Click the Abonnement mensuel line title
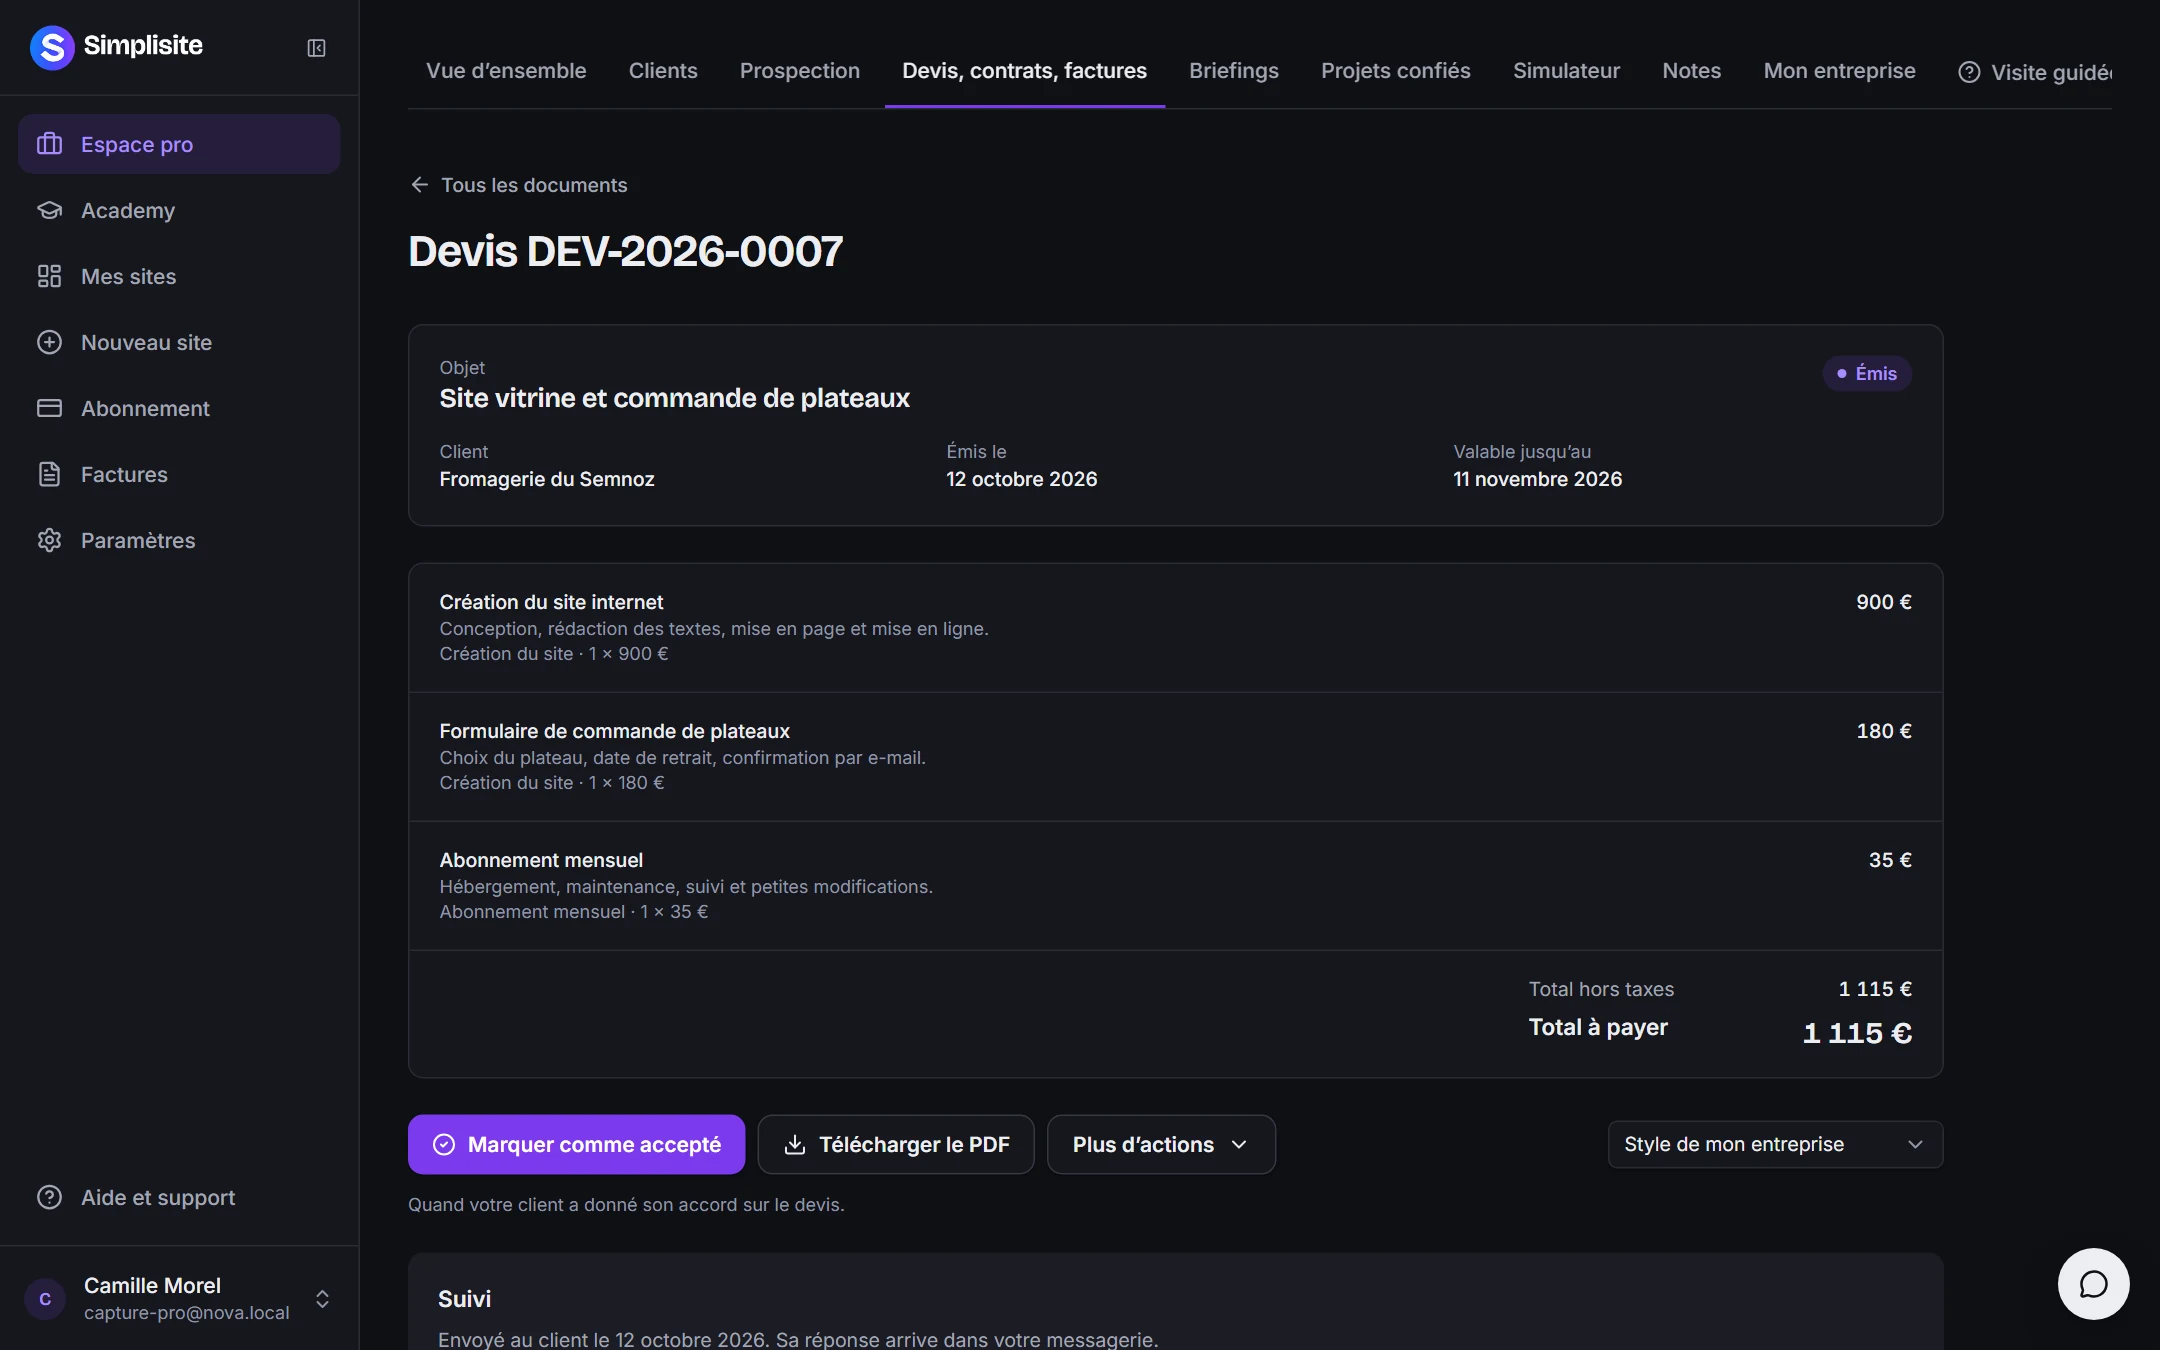 541,860
